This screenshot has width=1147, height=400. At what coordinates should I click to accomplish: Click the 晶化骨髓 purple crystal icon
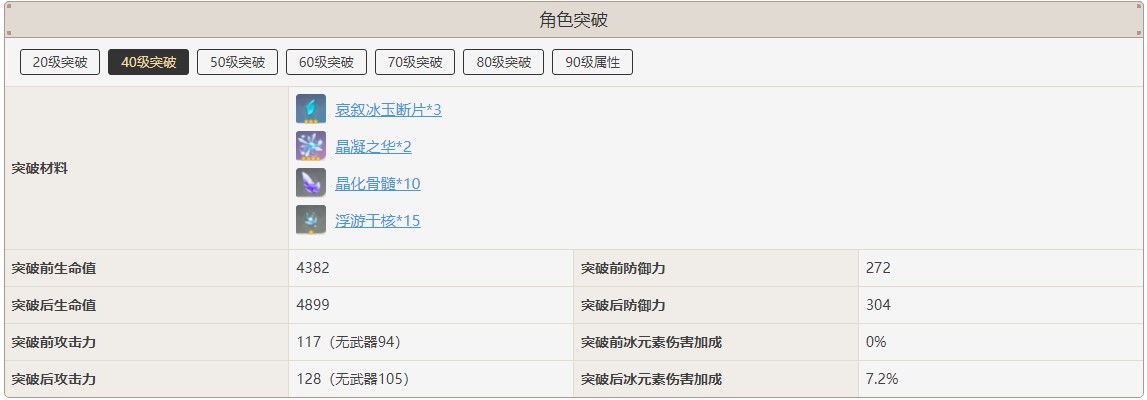pyautogui.click(x=311, y=183)
